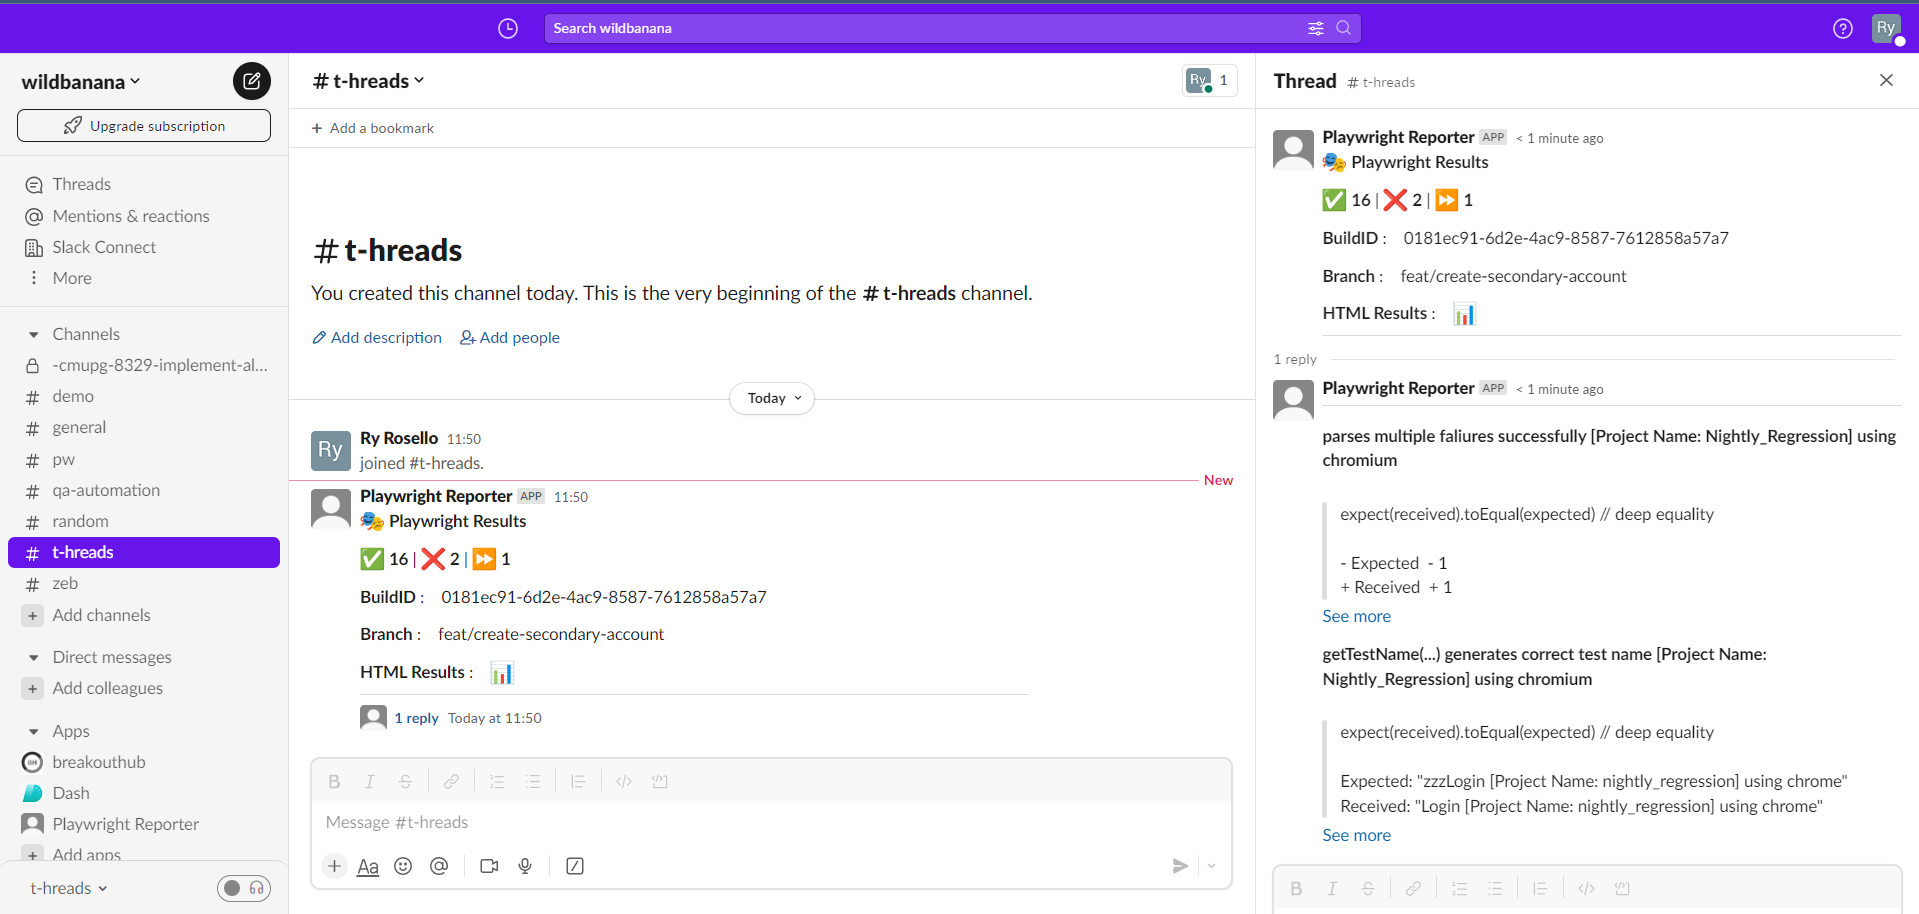Open the breakouthub app
This screenshot has width=1919, height=914.
click(144, 762)
